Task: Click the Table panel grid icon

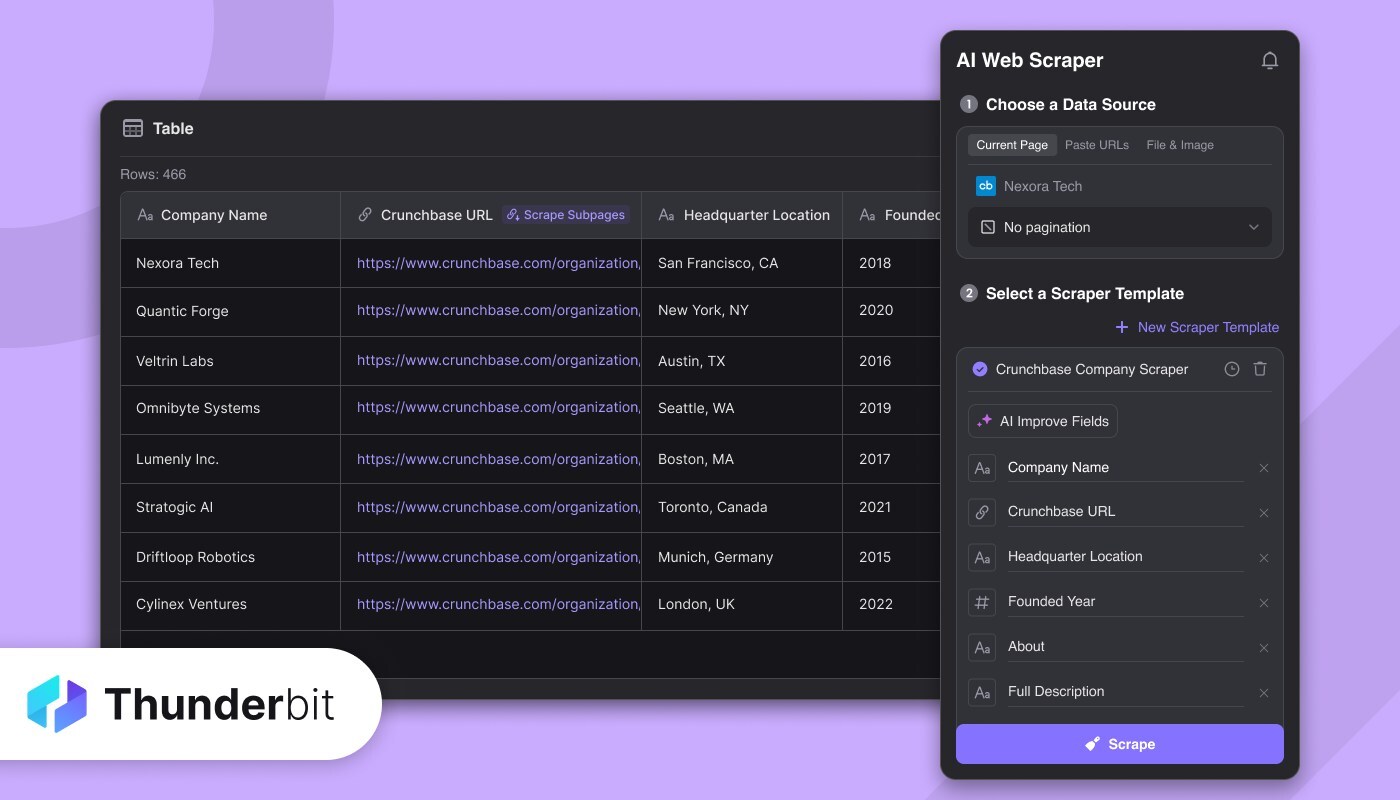Action: (133, 128)
